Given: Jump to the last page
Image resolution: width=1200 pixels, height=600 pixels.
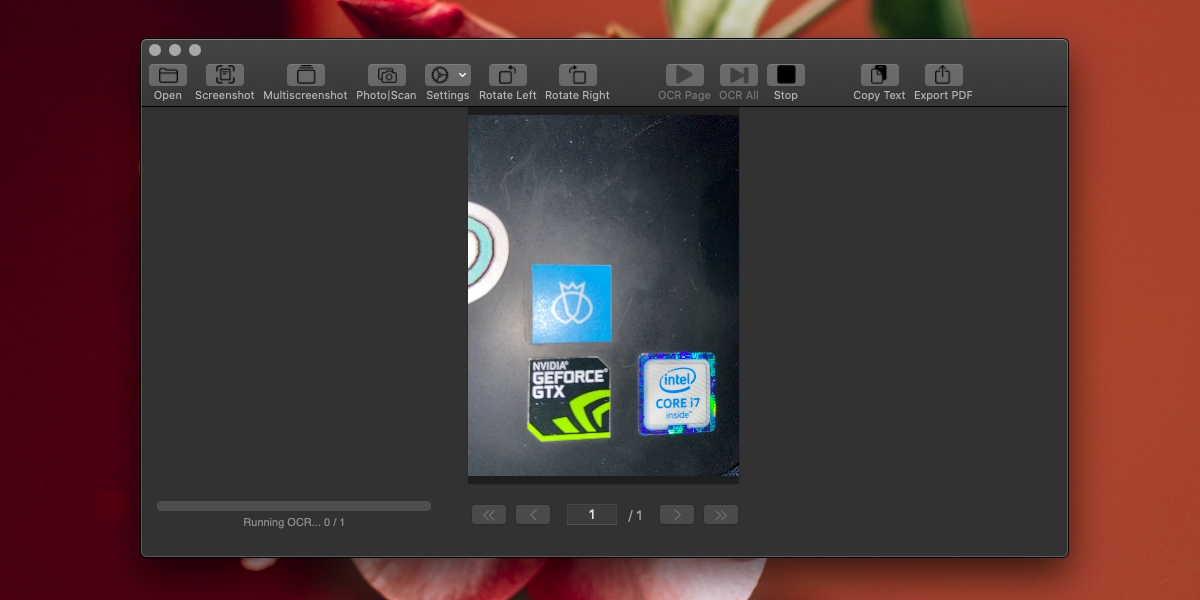Looking at the screenshot, I should [x=721, y=515].
